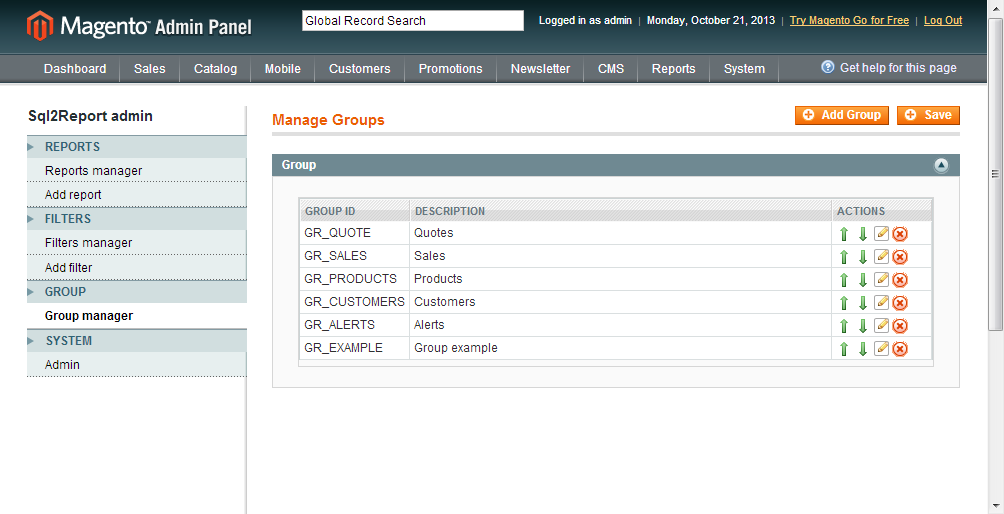Viewport: 1004px width, 514px height.
Task: Follow the Try Magento Go for Free link
Action: [849, 20]
